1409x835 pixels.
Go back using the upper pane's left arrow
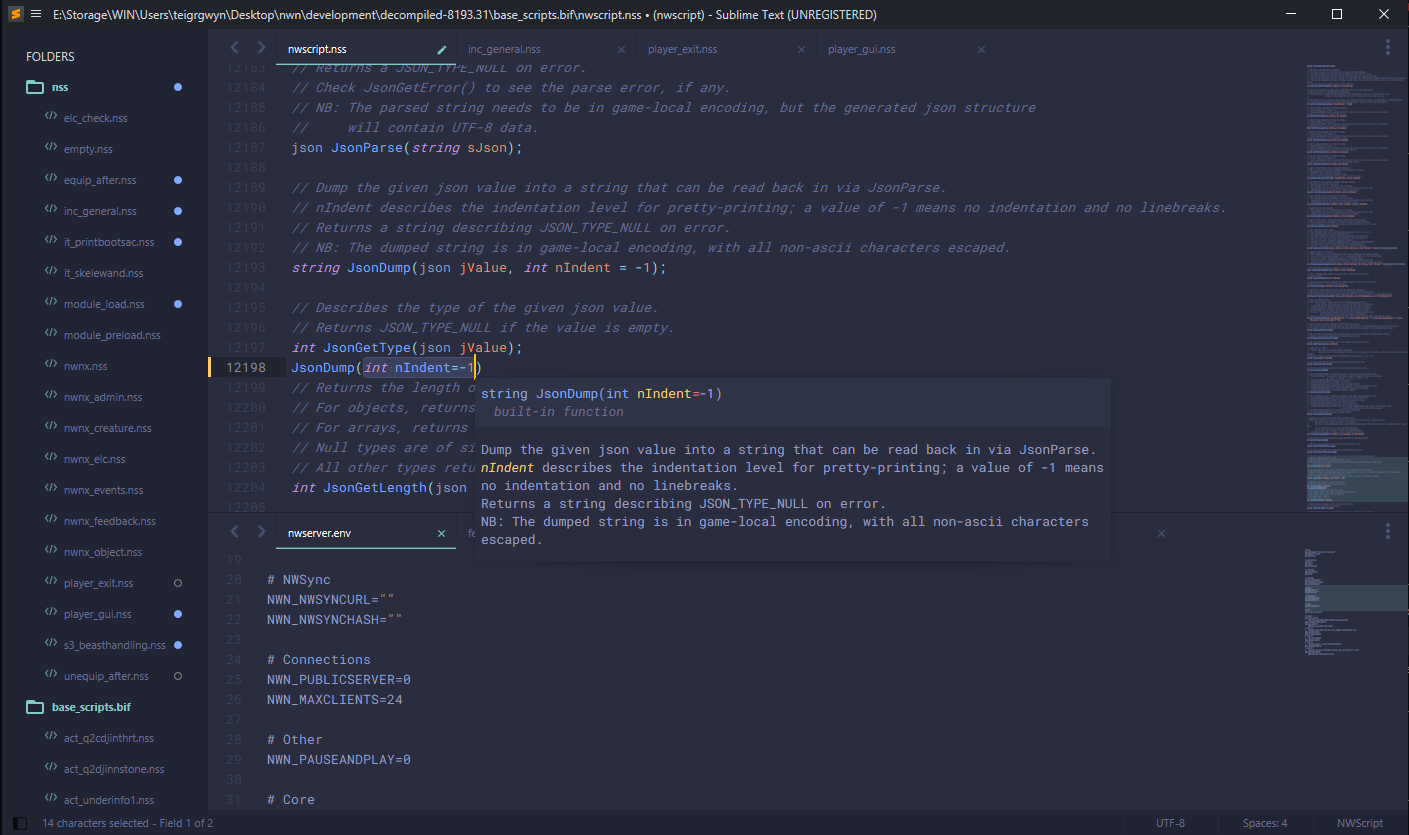pyautogui.click(x=235, y=48)
